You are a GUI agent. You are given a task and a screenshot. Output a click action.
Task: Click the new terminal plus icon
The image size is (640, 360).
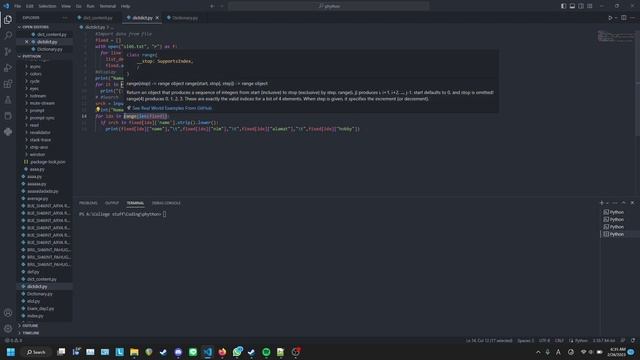tap(601, 203)
